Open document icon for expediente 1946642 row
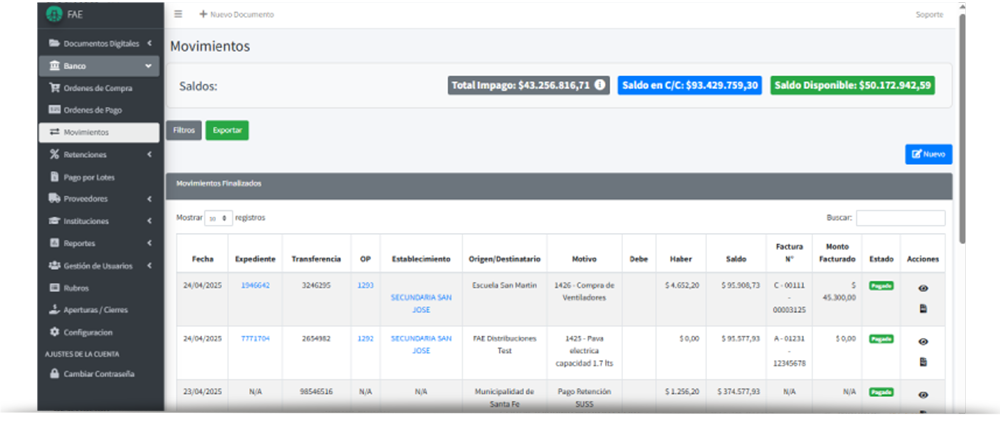This screenshot has width=1000, height=425. 923,308
